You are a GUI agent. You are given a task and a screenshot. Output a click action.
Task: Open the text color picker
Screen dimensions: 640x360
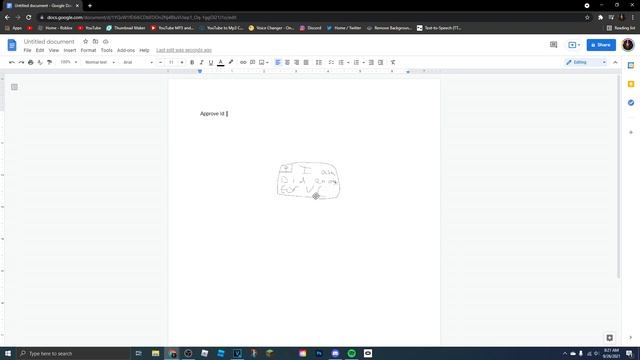click(x=221, y=62)
